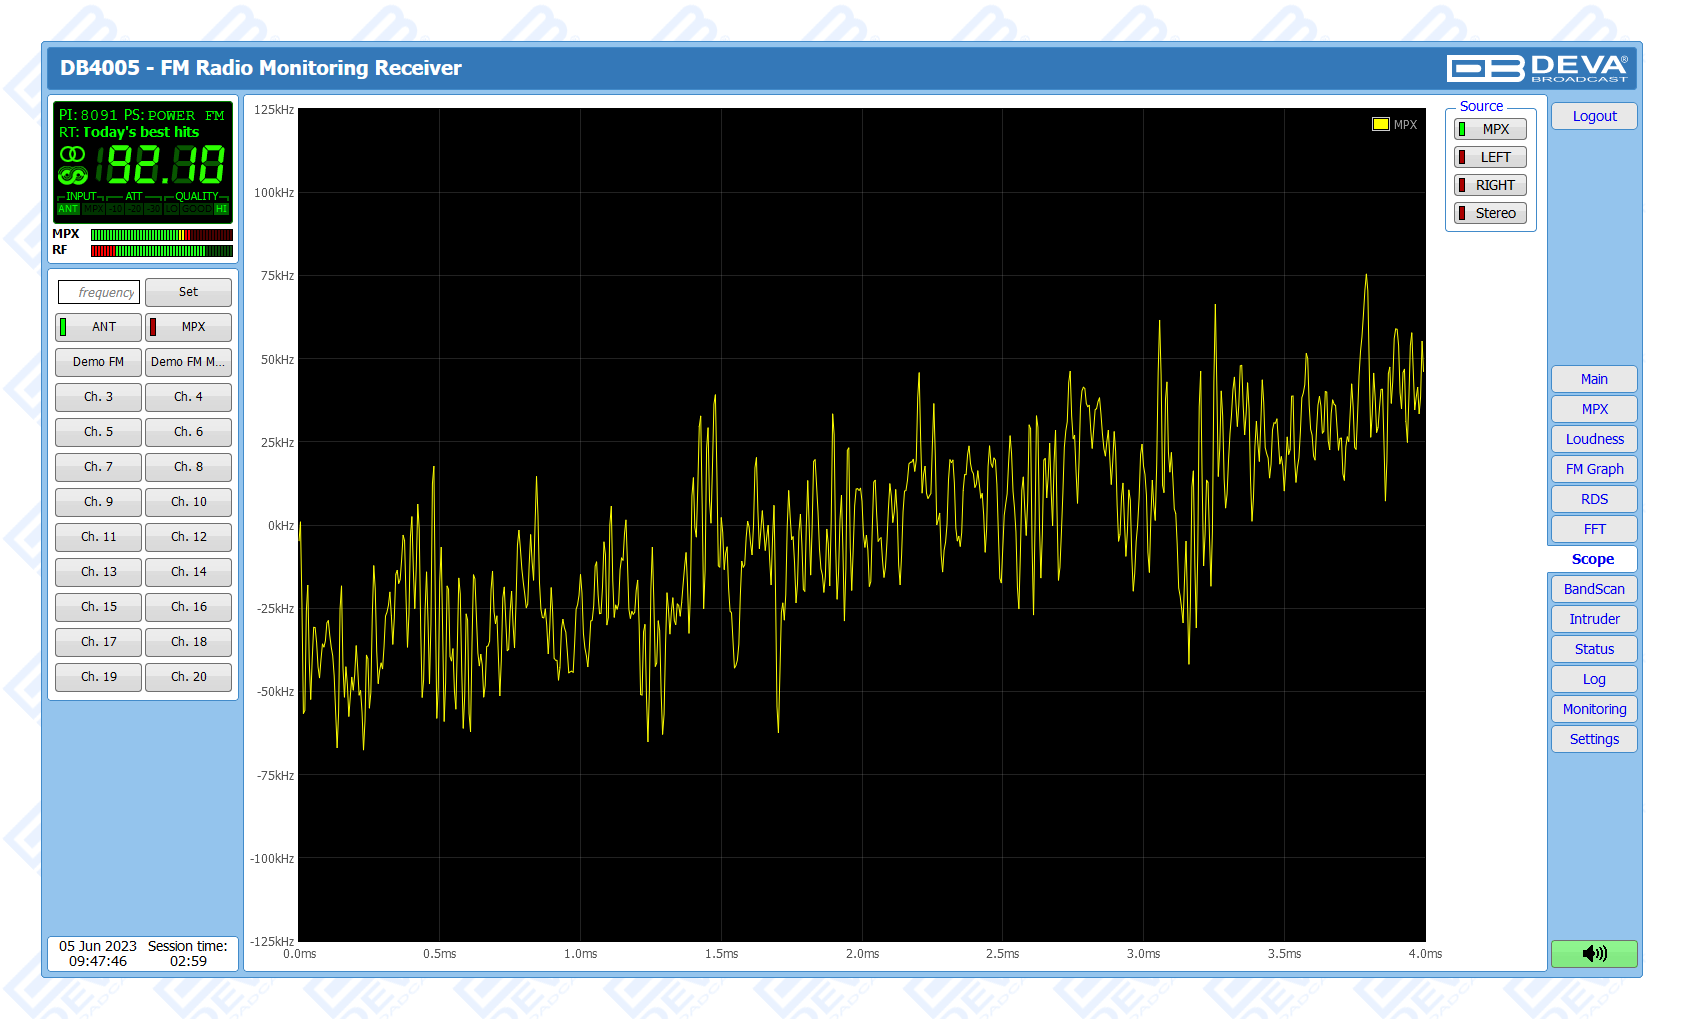Log out using the Logout button
The height and width of the screenshot is (1019, 1684).
pyautogui.click(x=1594, y=116)
